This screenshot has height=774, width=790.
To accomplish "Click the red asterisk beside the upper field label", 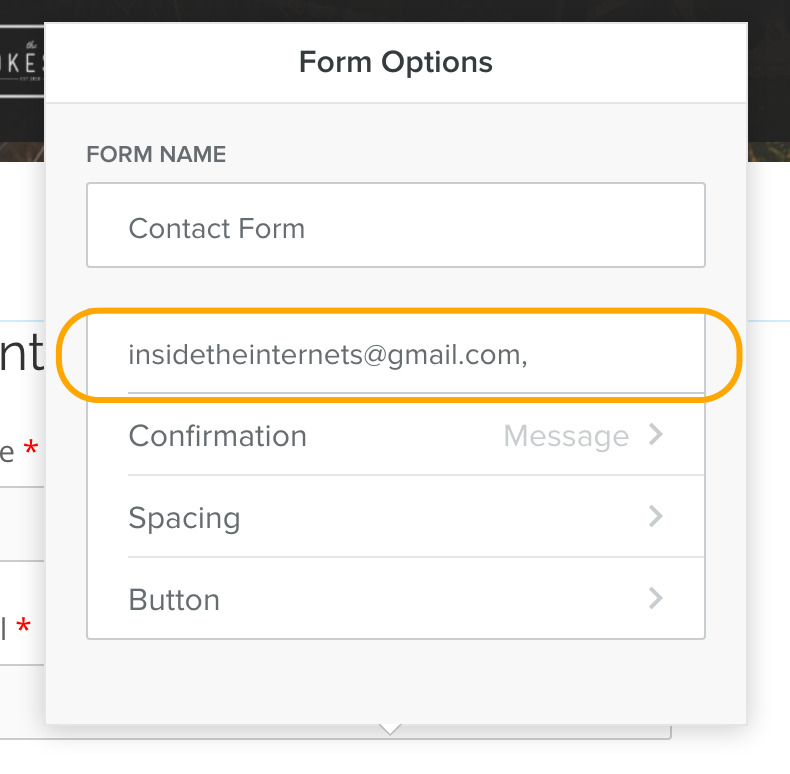I will point(31,448).
